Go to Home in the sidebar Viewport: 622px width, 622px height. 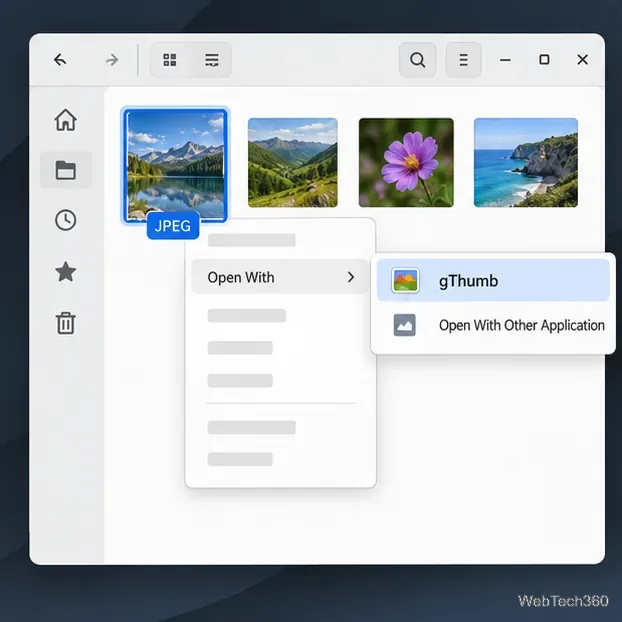point(65,120)
